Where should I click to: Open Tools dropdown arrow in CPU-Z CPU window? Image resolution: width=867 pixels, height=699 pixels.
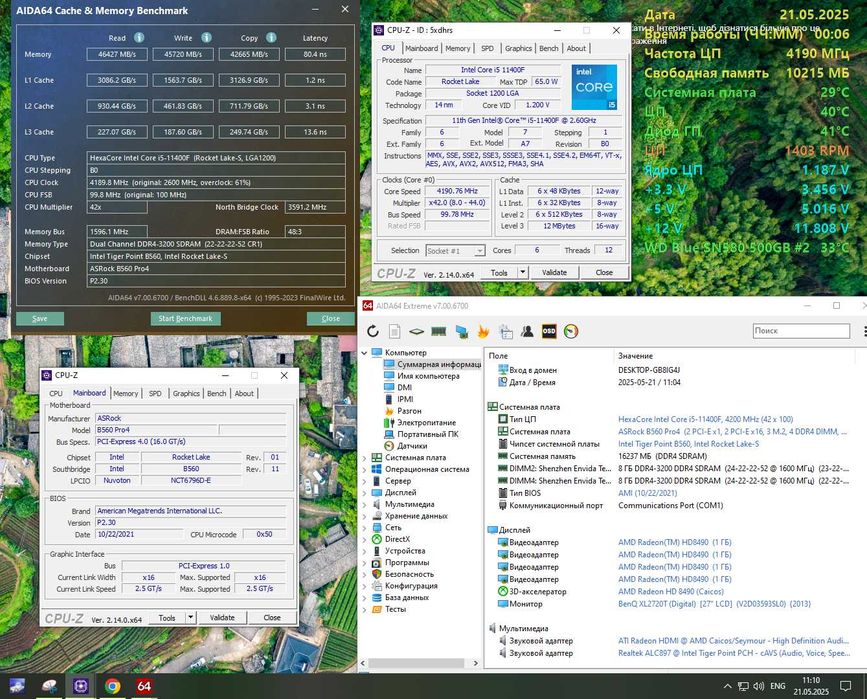523,272
